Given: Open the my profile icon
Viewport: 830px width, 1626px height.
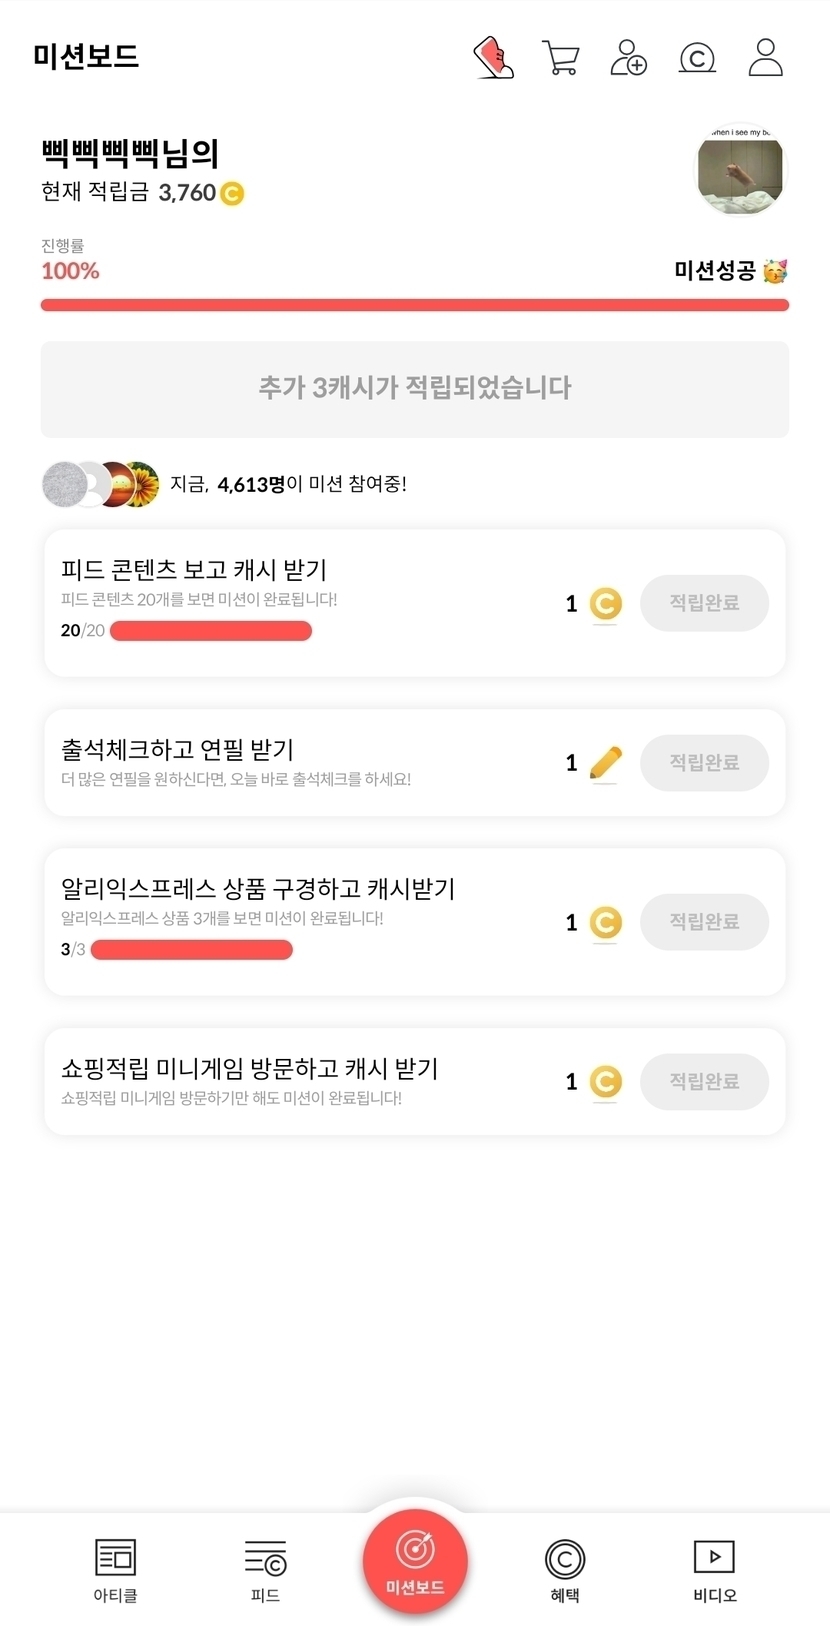Looking at the screenshot, I should [x=765, y=58].
